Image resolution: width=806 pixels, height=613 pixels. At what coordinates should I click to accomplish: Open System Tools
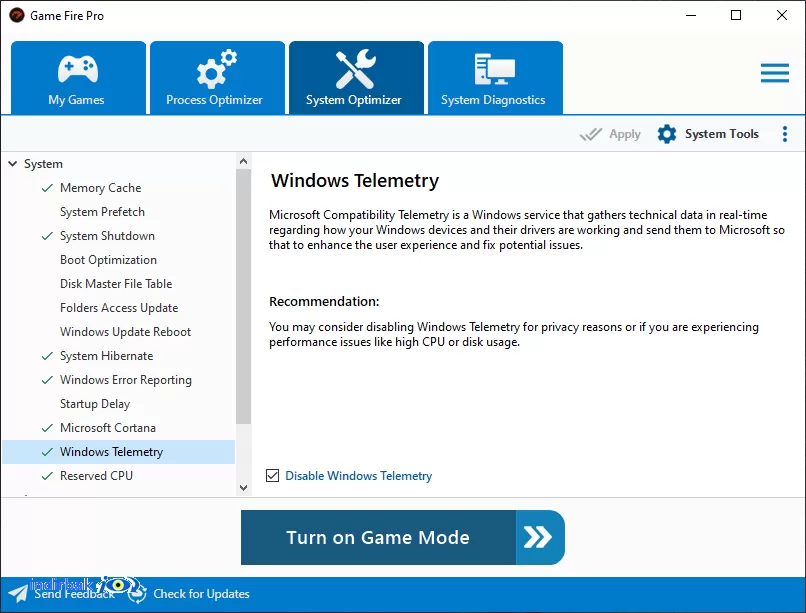coord(708,134)
